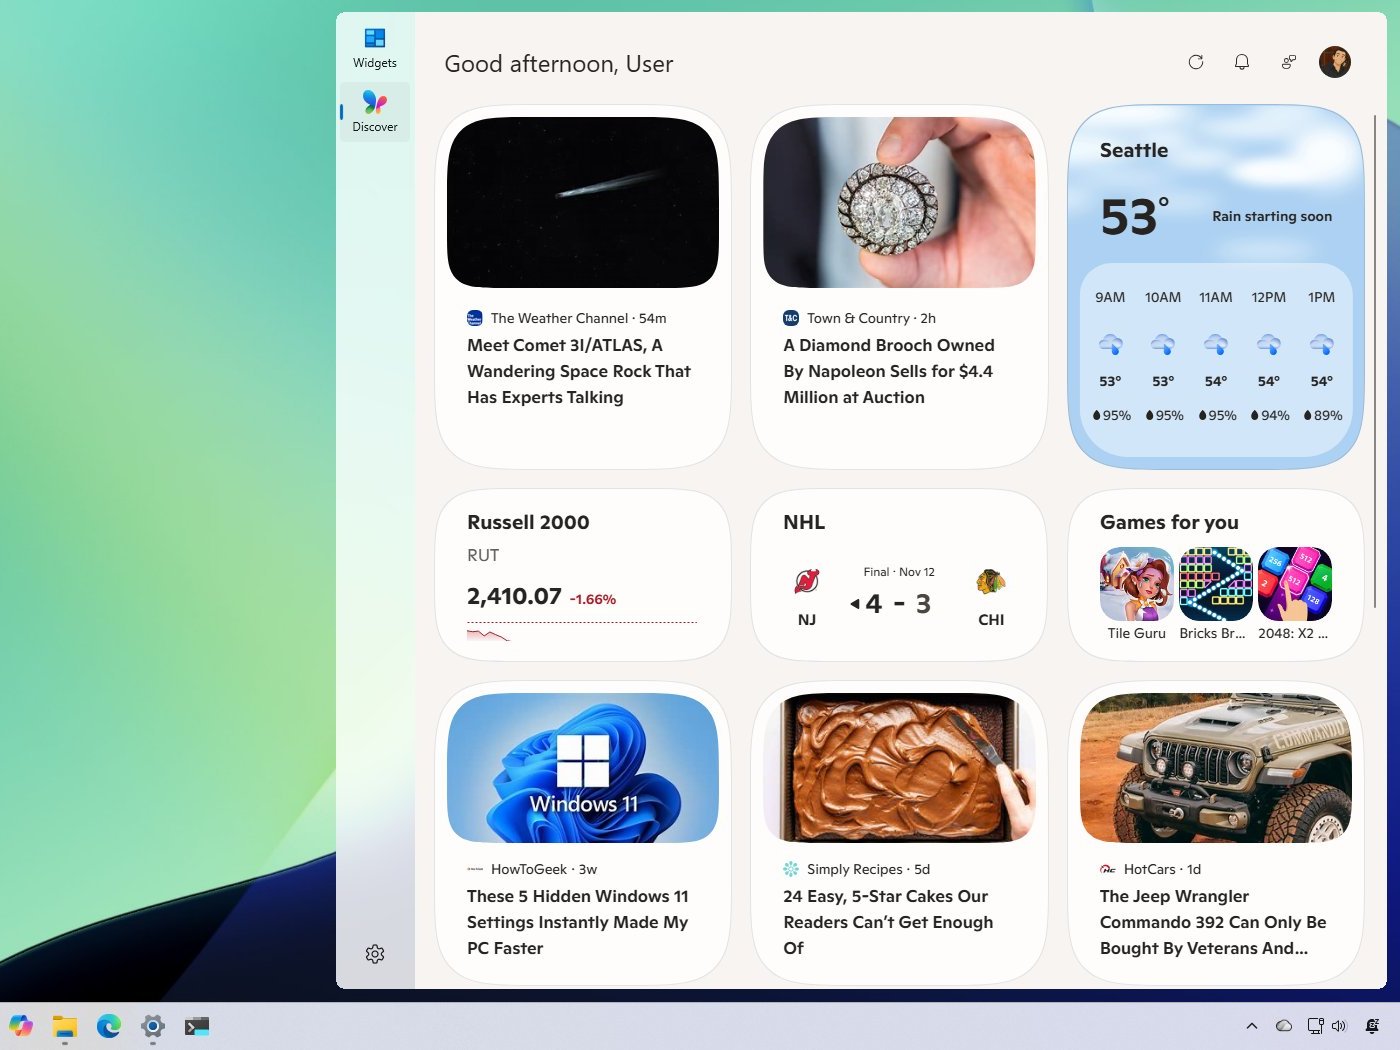Screen dimensions: 1400x1050
Task: Expand hidden system tray icons
Action: click(x=1252, y=1026)
